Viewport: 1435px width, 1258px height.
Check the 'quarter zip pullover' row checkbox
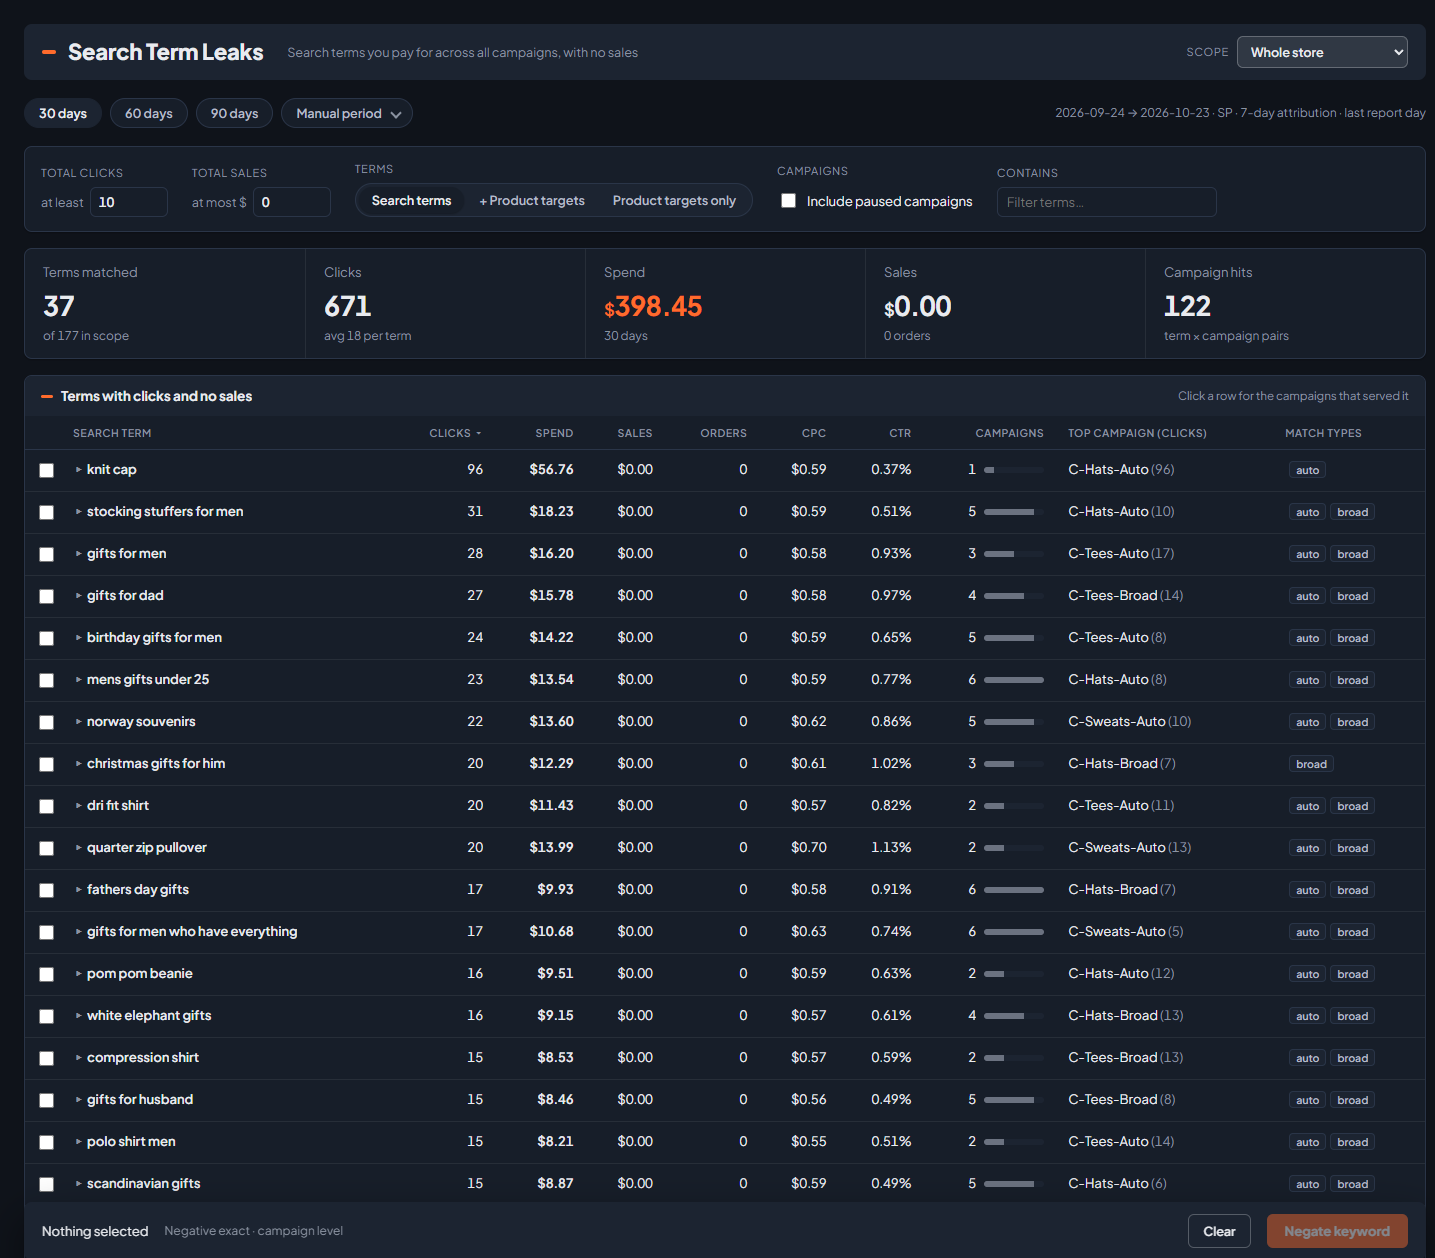(46, 848)
